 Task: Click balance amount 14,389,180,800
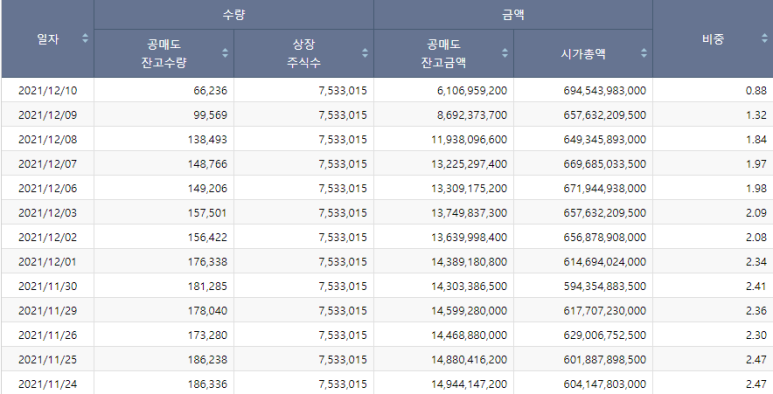pyautogui.click(x=469, y=262)
